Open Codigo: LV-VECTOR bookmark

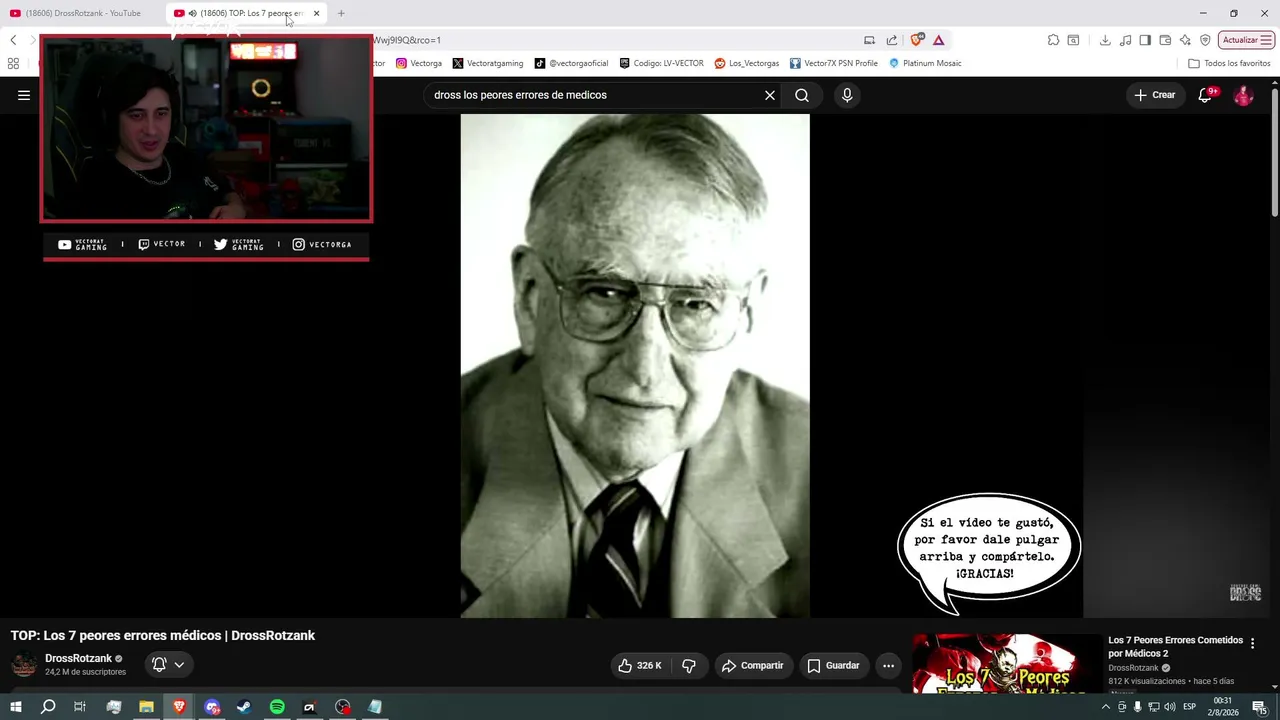coord(661,63)
